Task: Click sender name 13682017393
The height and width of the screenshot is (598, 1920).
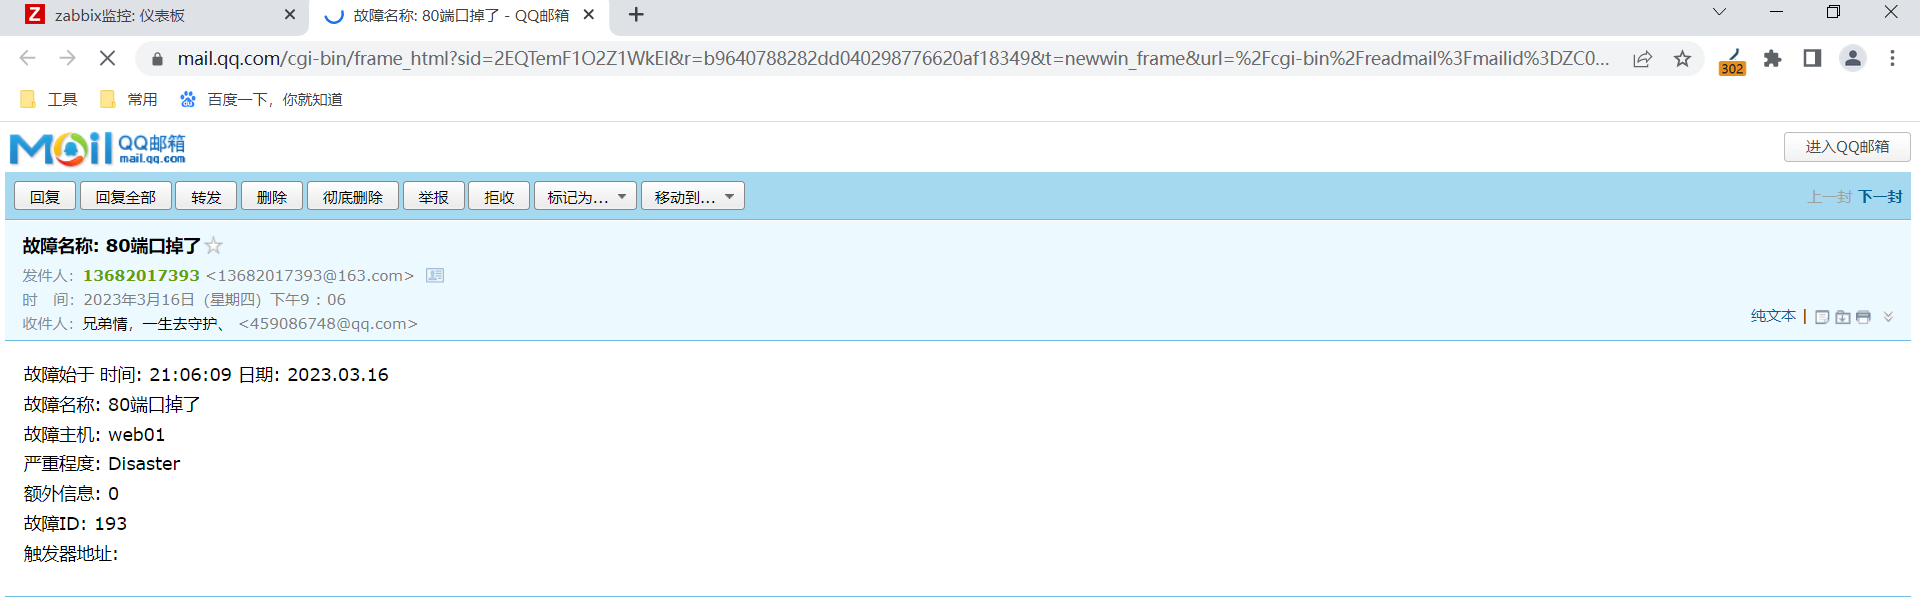Action: coord(141,275)
